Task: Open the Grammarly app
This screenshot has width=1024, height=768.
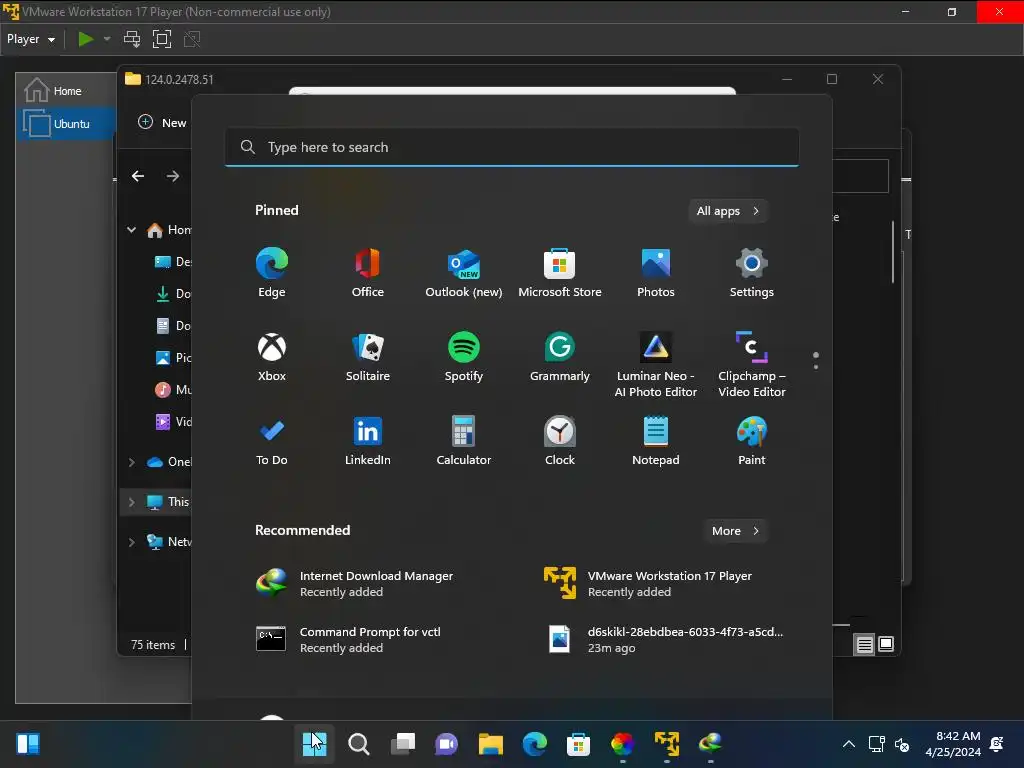Action: click(560, 357)
